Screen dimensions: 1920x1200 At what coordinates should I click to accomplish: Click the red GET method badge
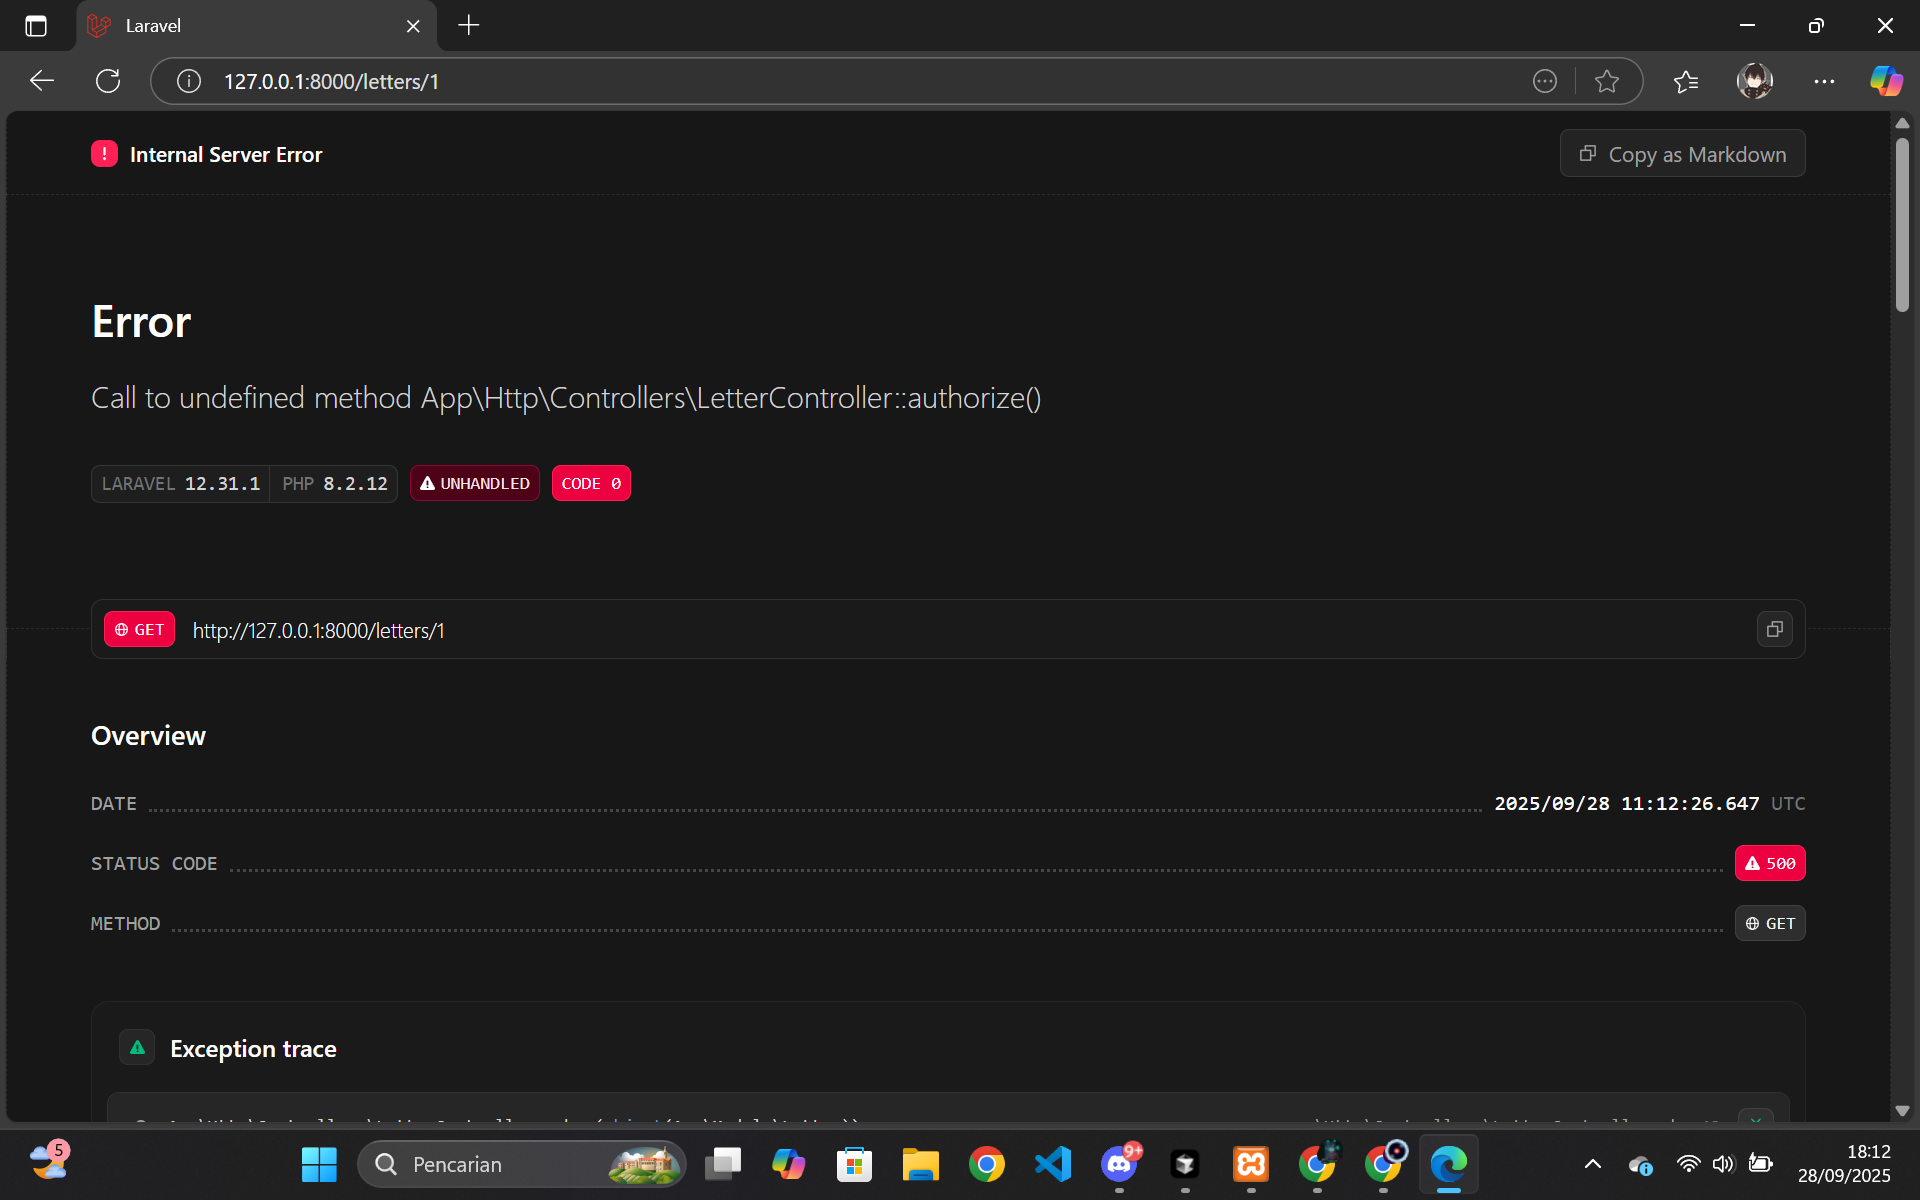pyautogui.click(x=139, y=629)
